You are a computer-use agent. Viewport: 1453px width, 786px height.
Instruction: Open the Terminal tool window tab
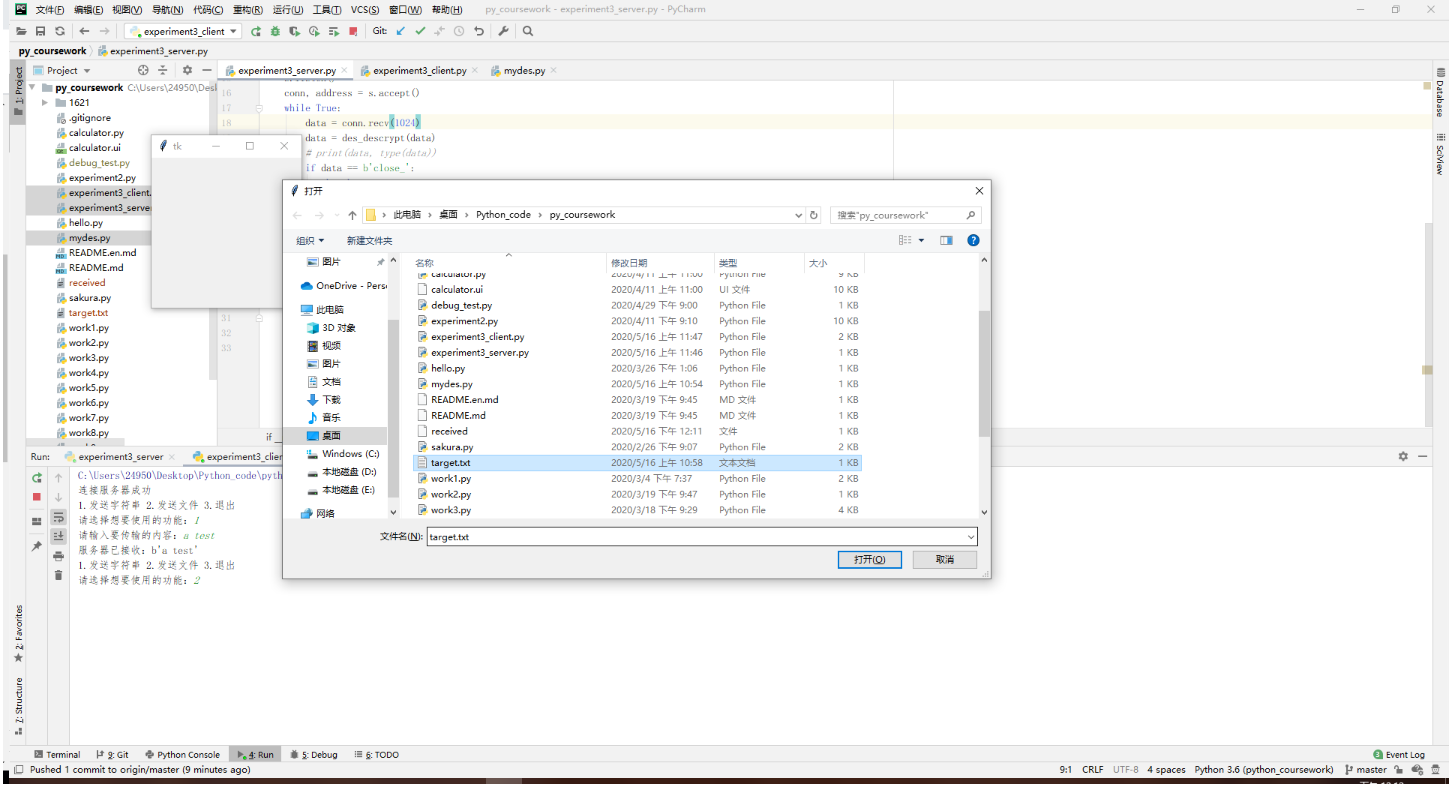click(x=57, y=755)
